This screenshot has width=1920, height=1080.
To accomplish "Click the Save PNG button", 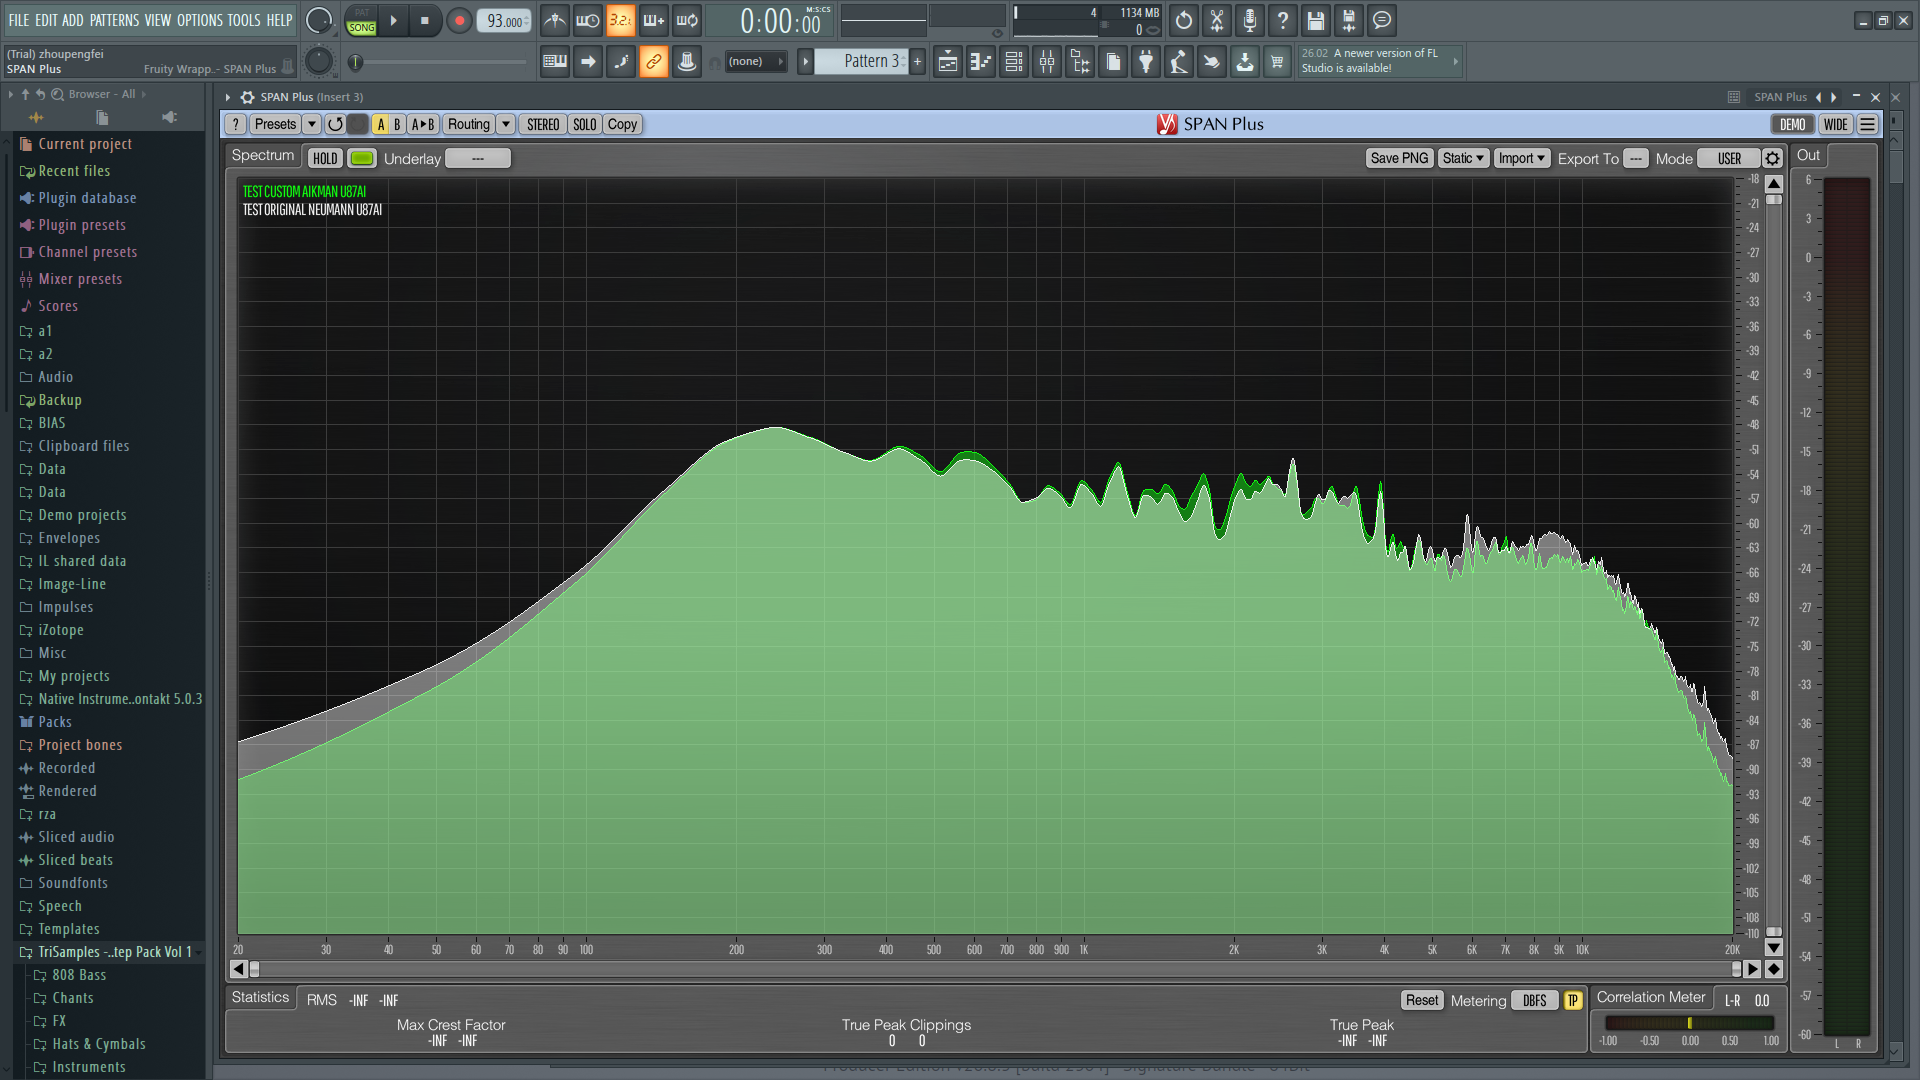I will click(1399, 158).
